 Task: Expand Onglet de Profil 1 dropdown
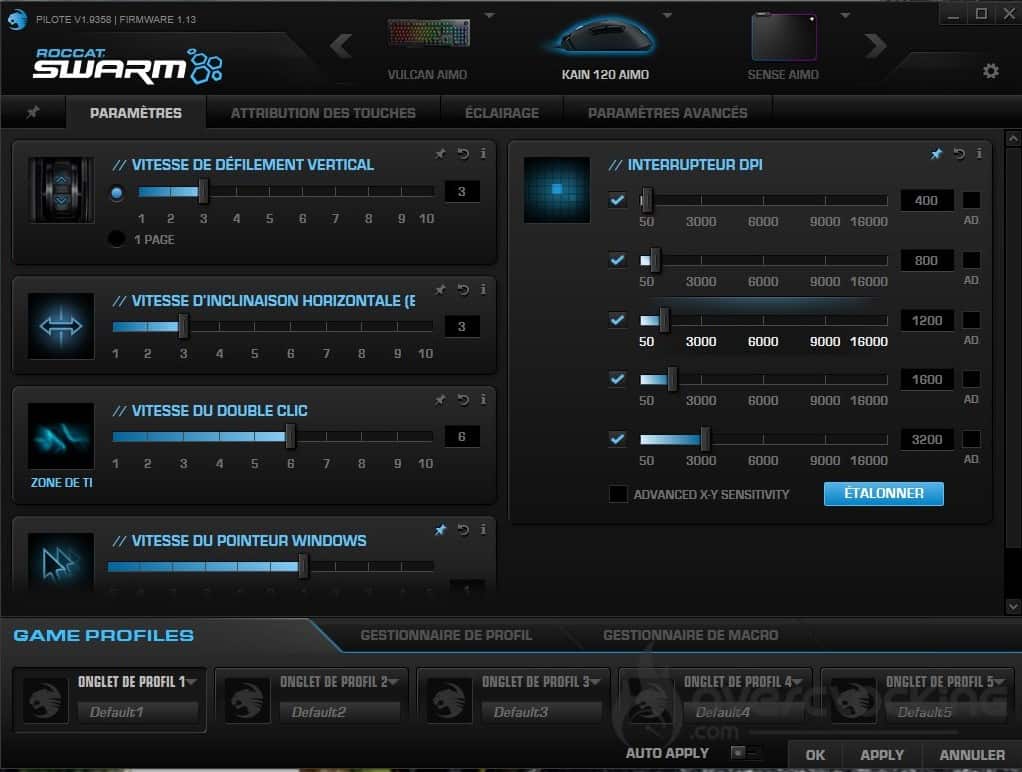click(191, 682)
